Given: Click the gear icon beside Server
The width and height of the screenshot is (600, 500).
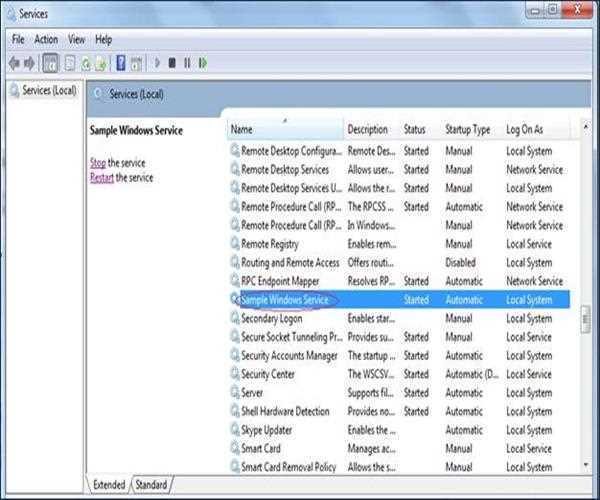Looking at the screenshot, I should tap(235, 392).
